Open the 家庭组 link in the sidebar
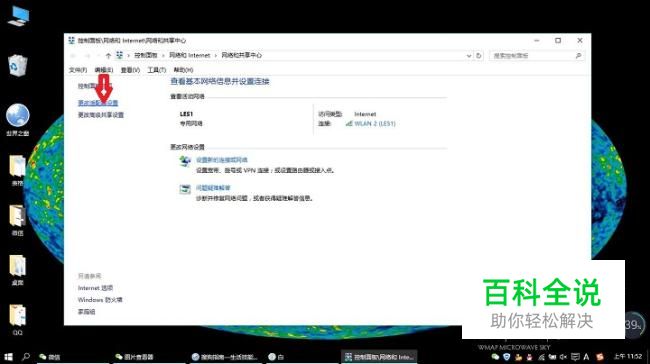Screen dimensions: 650x364 (x=87, y=312)
